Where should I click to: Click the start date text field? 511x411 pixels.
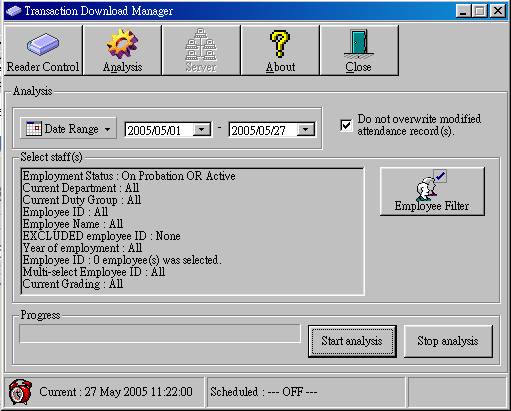[x=159, y=130]
